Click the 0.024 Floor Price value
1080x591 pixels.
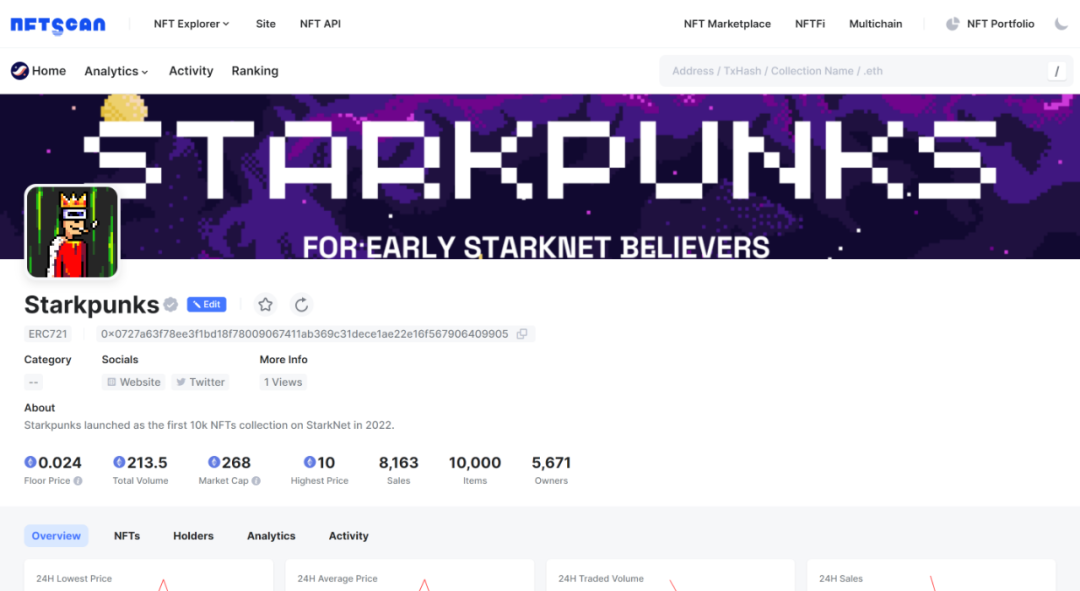[59, 462]
